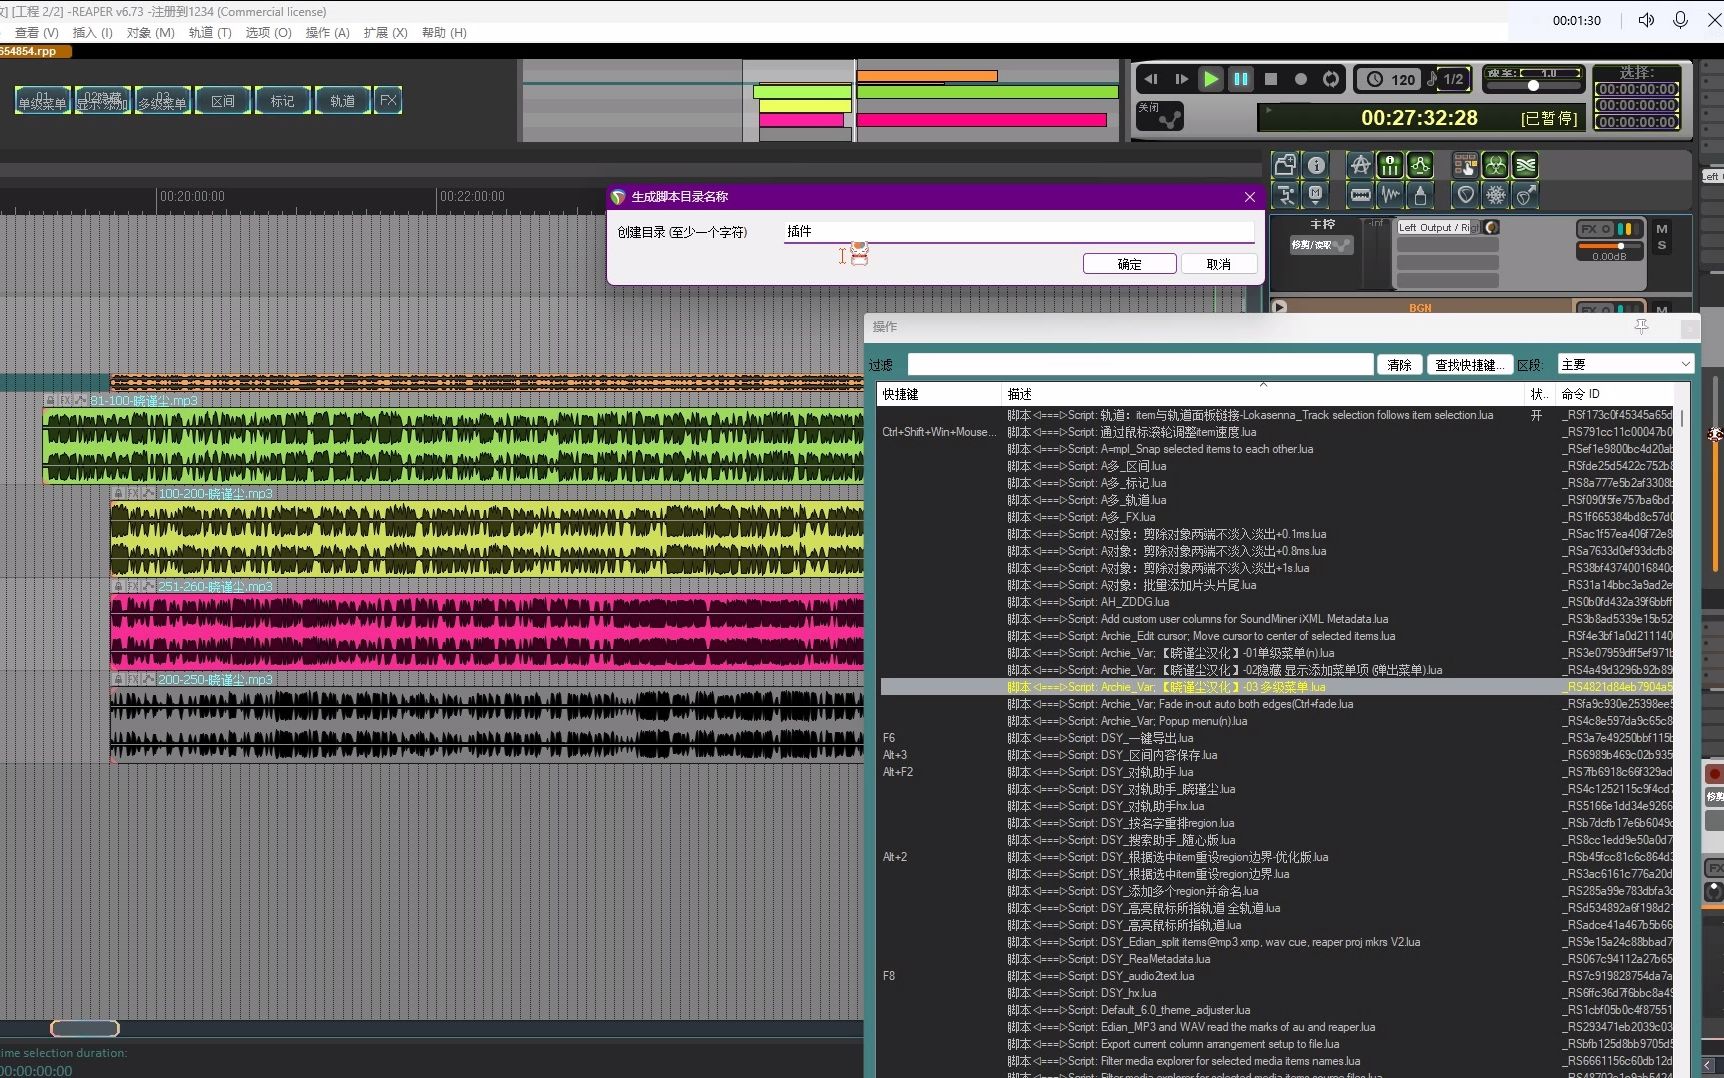Toggle the transport repeat loop button
This screenshot has width=1724, height=1078.
(1331, 79)
